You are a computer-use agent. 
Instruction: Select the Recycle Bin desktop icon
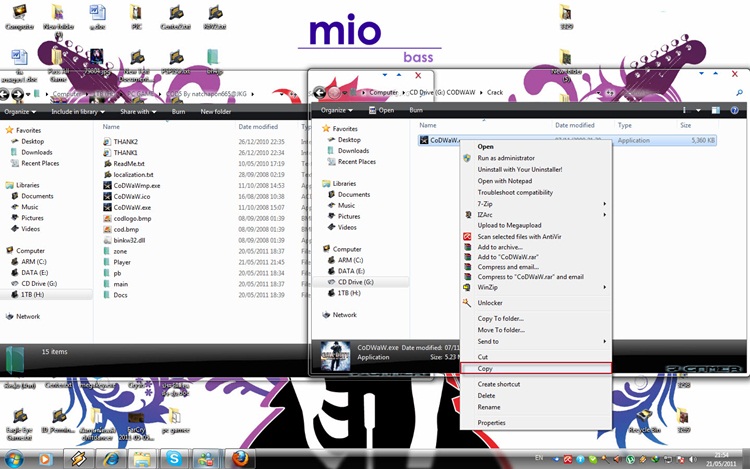pyautogui.click(x=644, y=421)
